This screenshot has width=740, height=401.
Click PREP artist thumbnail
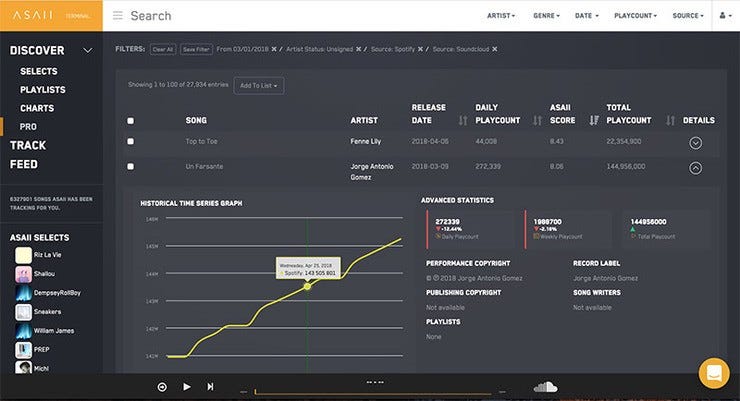[x=24, y=350]
